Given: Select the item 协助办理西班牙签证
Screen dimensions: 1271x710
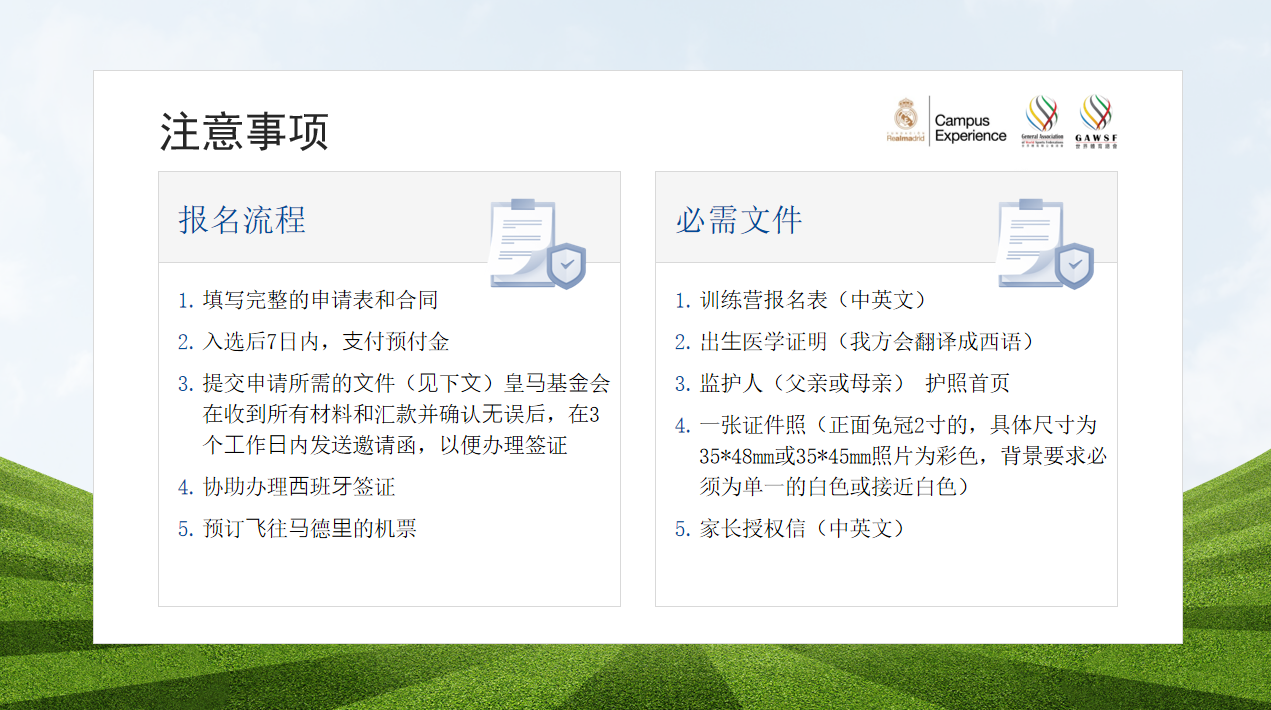Looking at the screenshot, I should coord(299,487).
